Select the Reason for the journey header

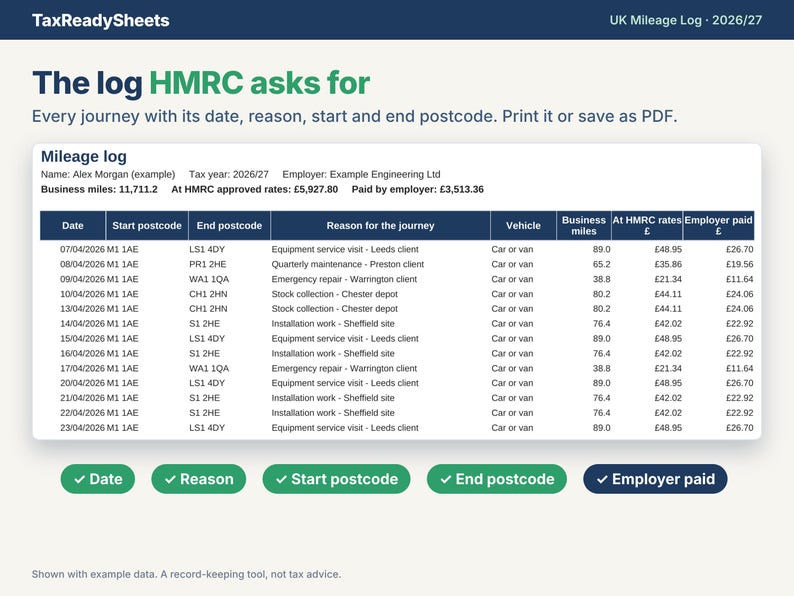click(x=380, y=226)
